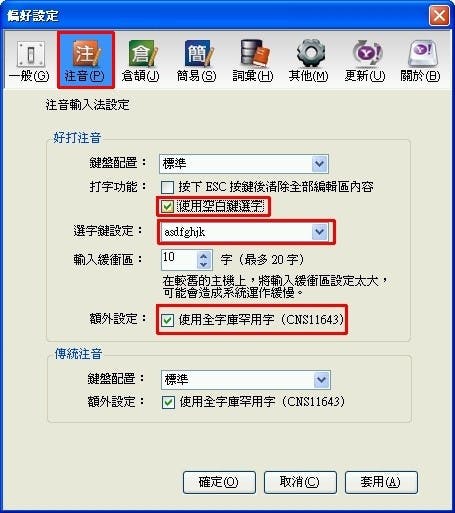Viewport: 455px width, 513px height.
Task: Decrease input buffer size with down arrow
Action: click(204, 265)
